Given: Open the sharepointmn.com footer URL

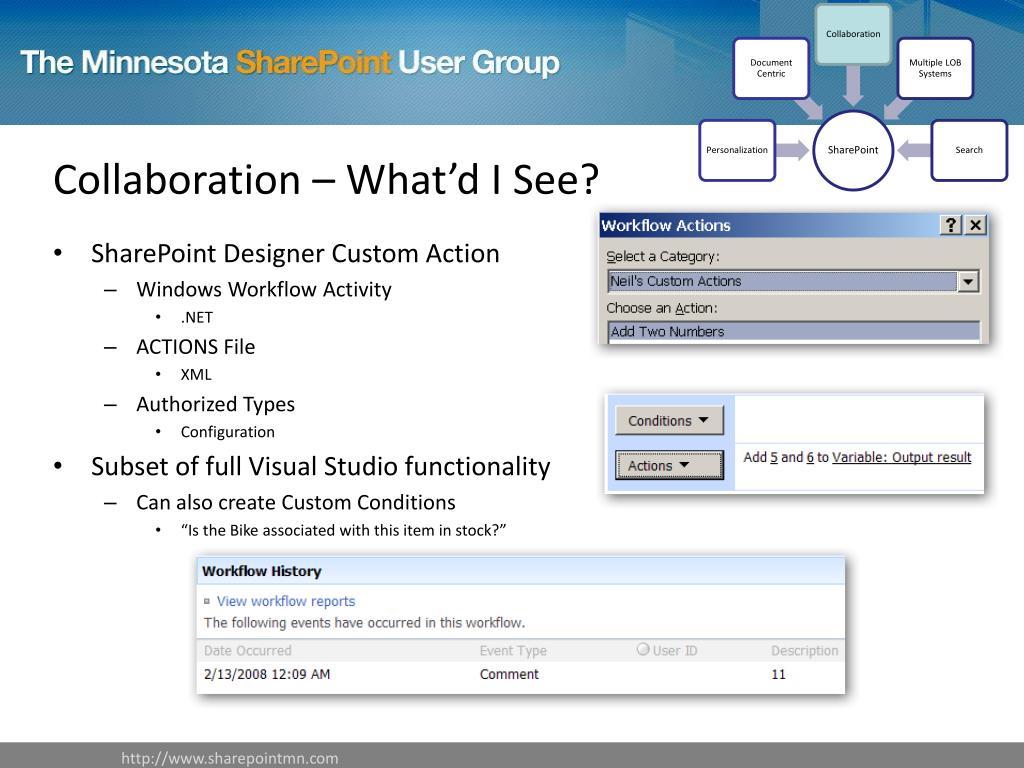Looking at the screenshot, I should pos(230,758).
